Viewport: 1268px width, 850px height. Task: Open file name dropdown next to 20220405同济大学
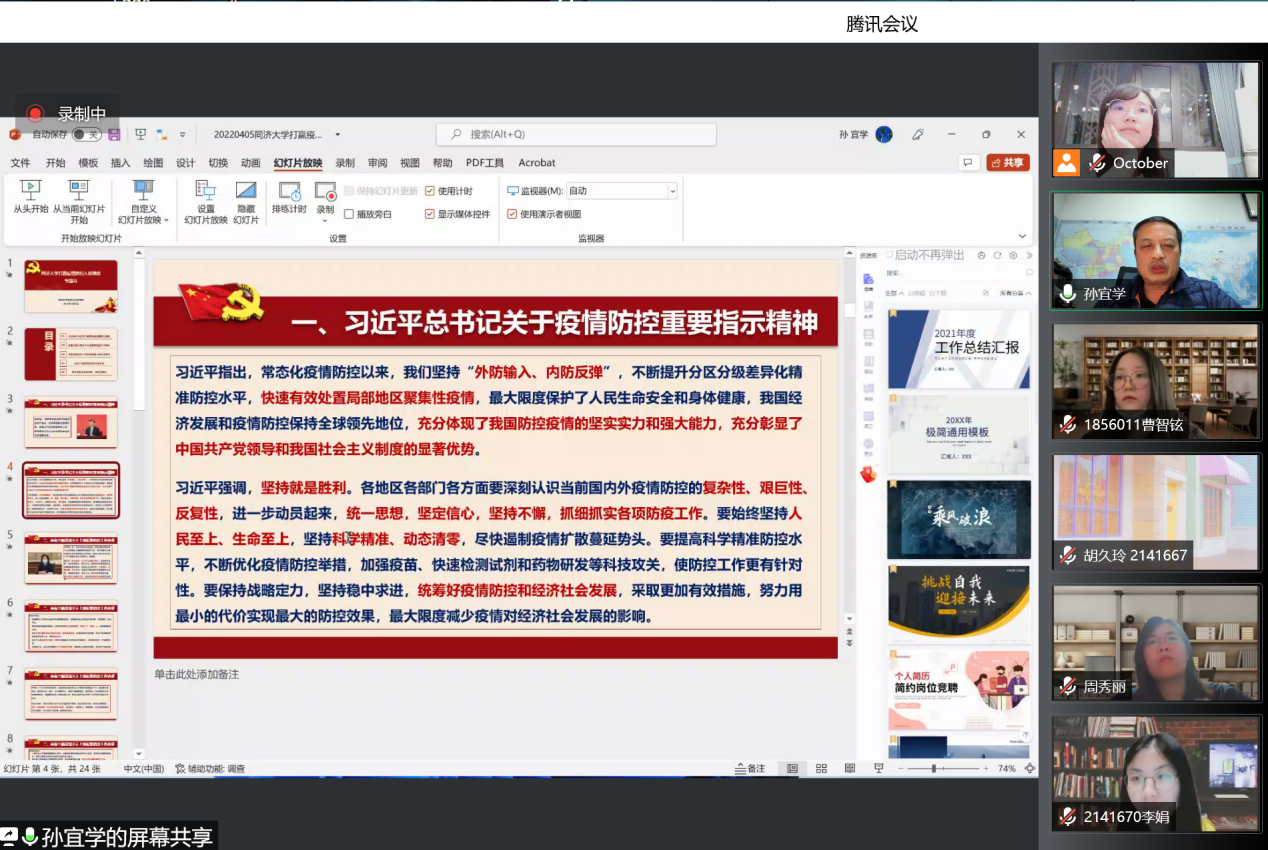tap(338, 134)
